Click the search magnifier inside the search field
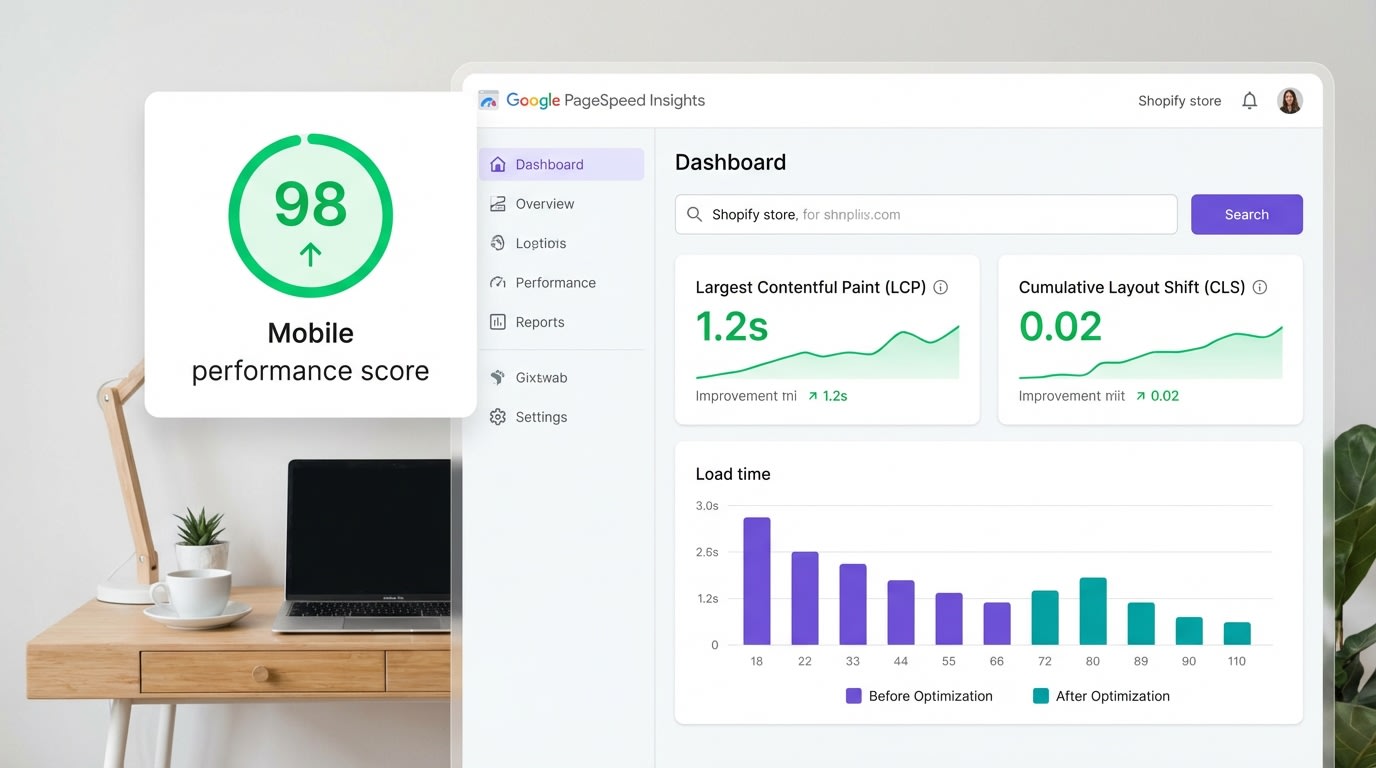The width and height of the screenshot is (1376, 768). point(695,214)
